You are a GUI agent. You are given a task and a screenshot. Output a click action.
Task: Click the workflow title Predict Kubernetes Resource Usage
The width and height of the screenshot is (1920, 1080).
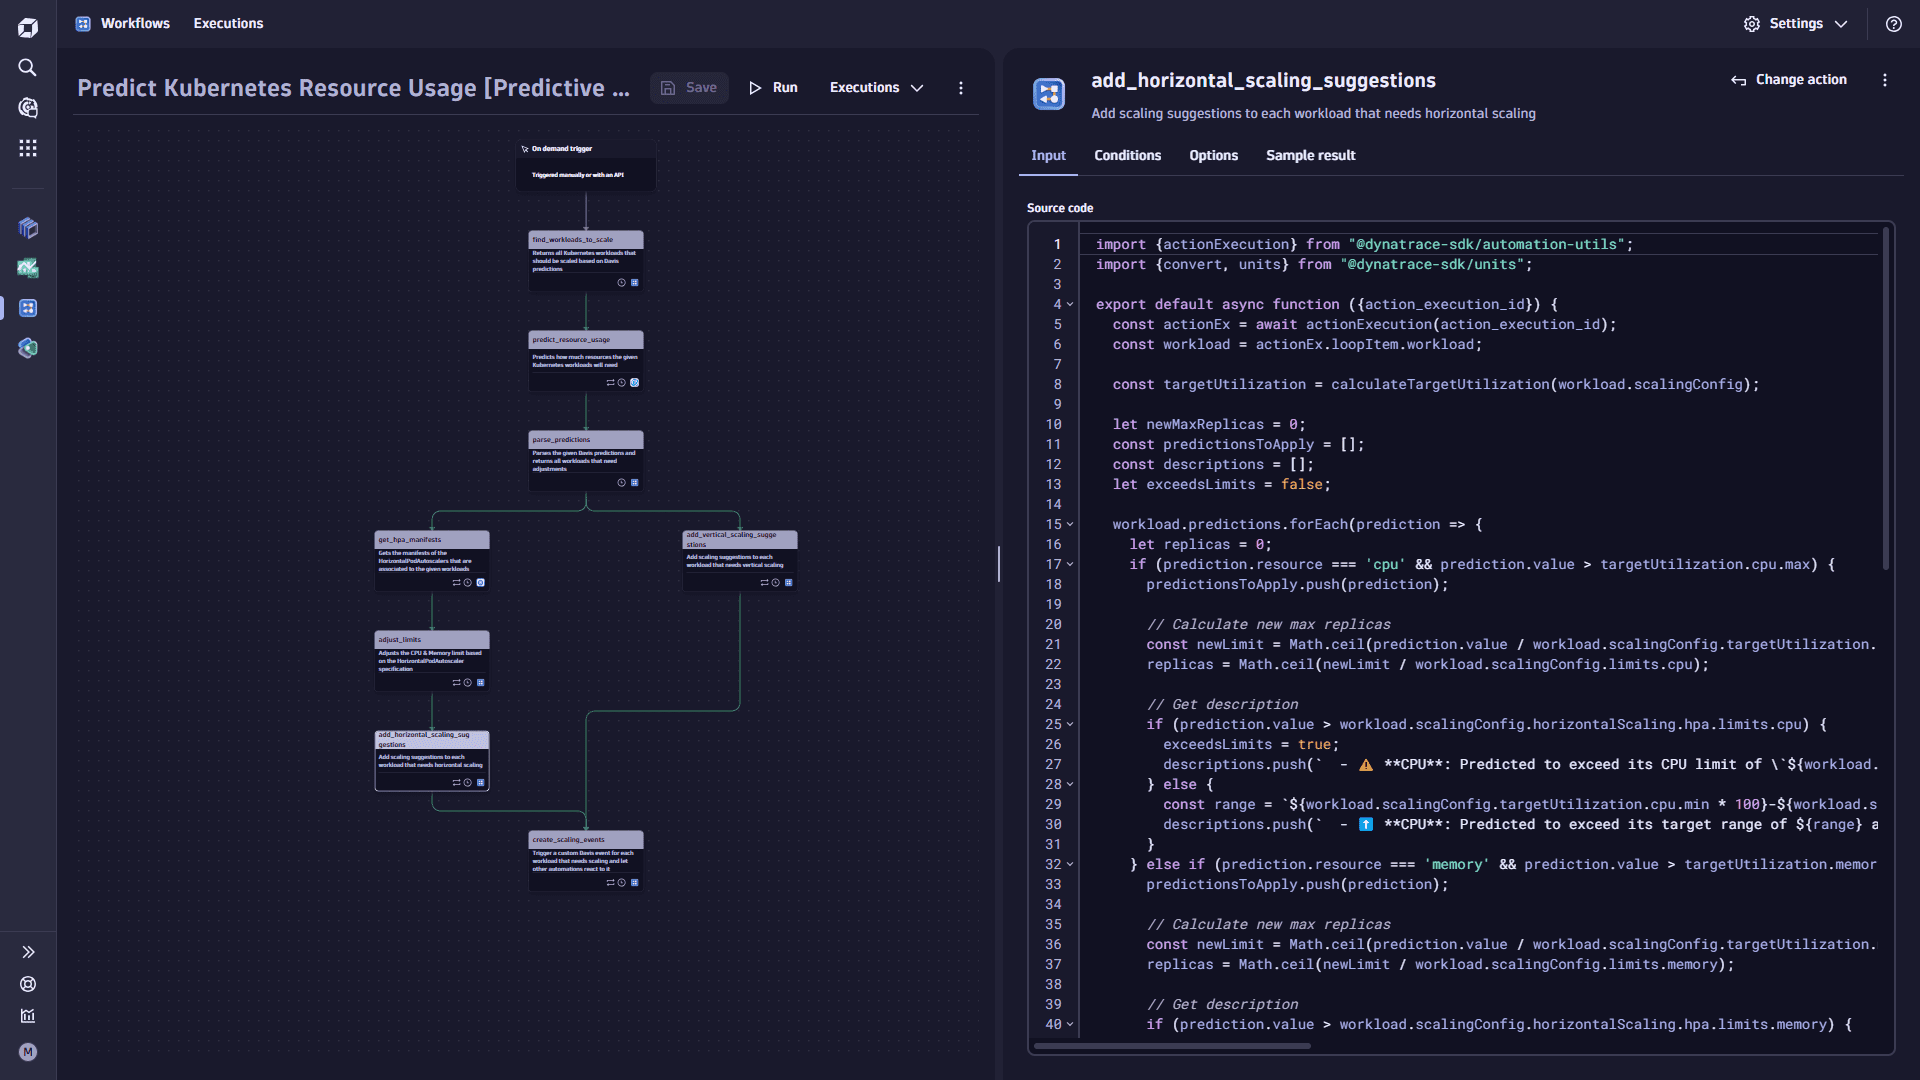click(x=353, y=88)
